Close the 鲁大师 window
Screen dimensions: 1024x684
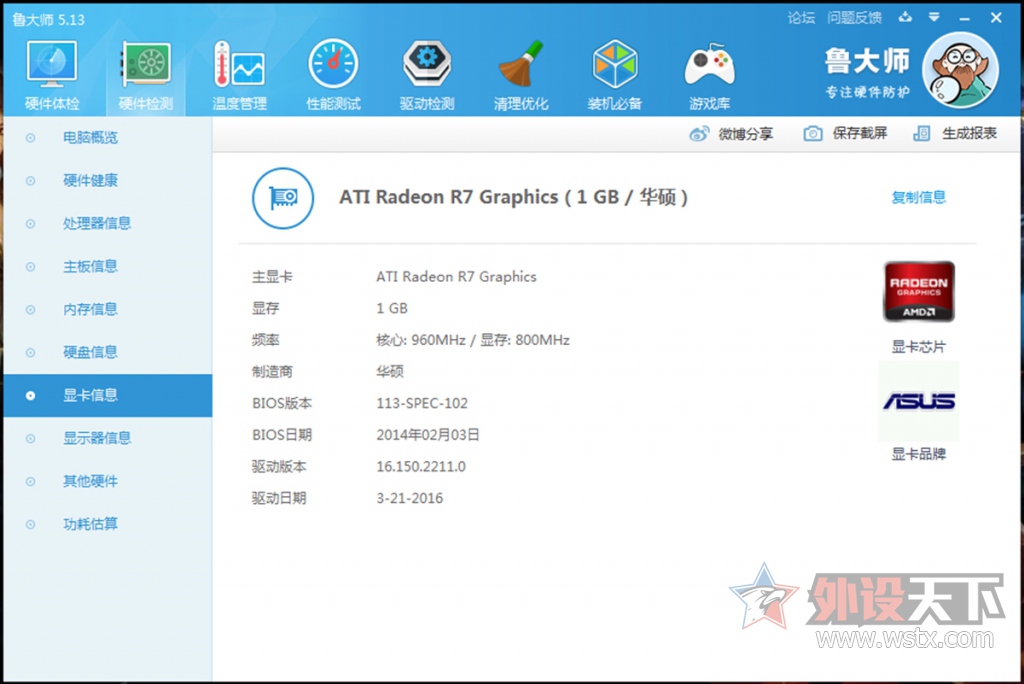tap(996, 18)
